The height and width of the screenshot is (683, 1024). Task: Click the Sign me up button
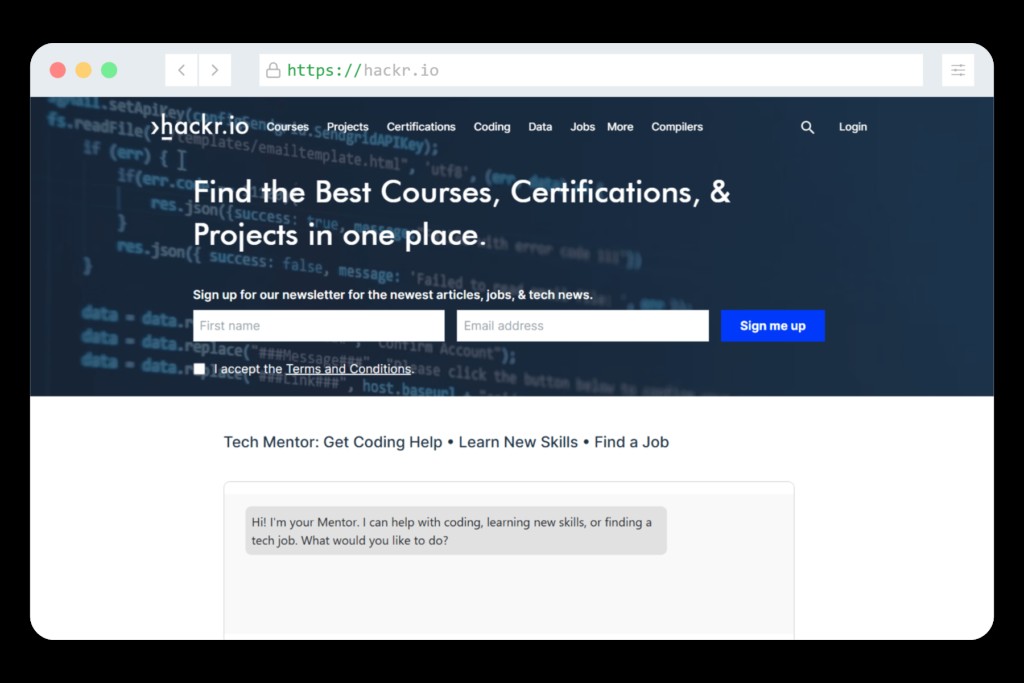(x=773, y=326)
